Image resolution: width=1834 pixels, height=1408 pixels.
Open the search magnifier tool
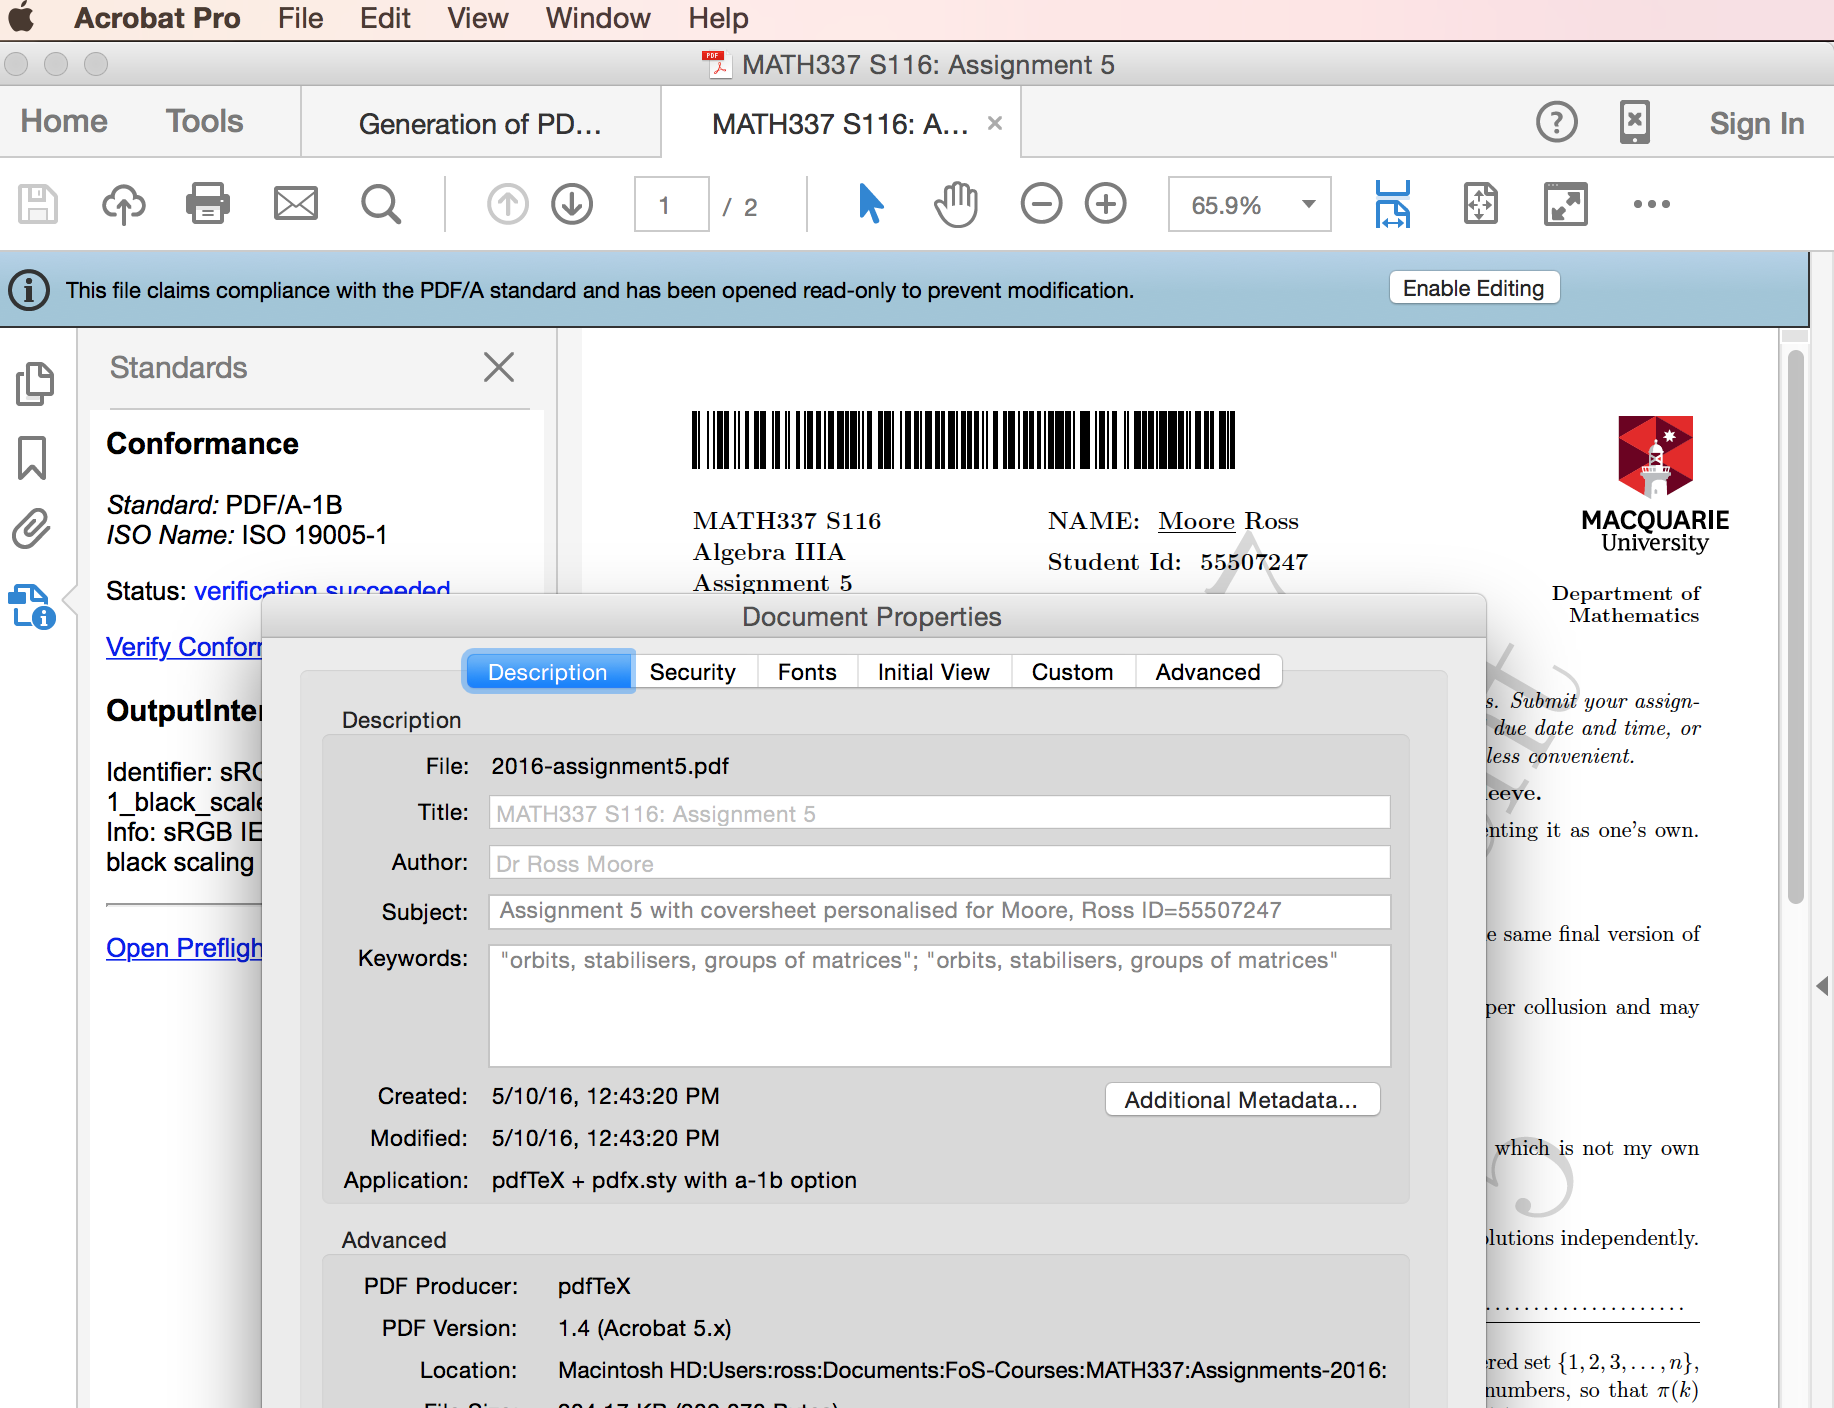[x=380, y=204]
